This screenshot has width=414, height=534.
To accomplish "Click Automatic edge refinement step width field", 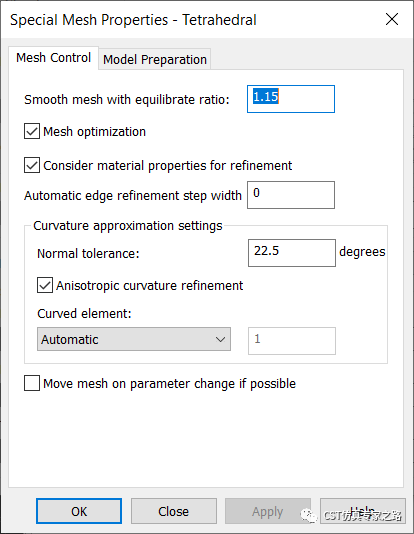I will (291, 195).
